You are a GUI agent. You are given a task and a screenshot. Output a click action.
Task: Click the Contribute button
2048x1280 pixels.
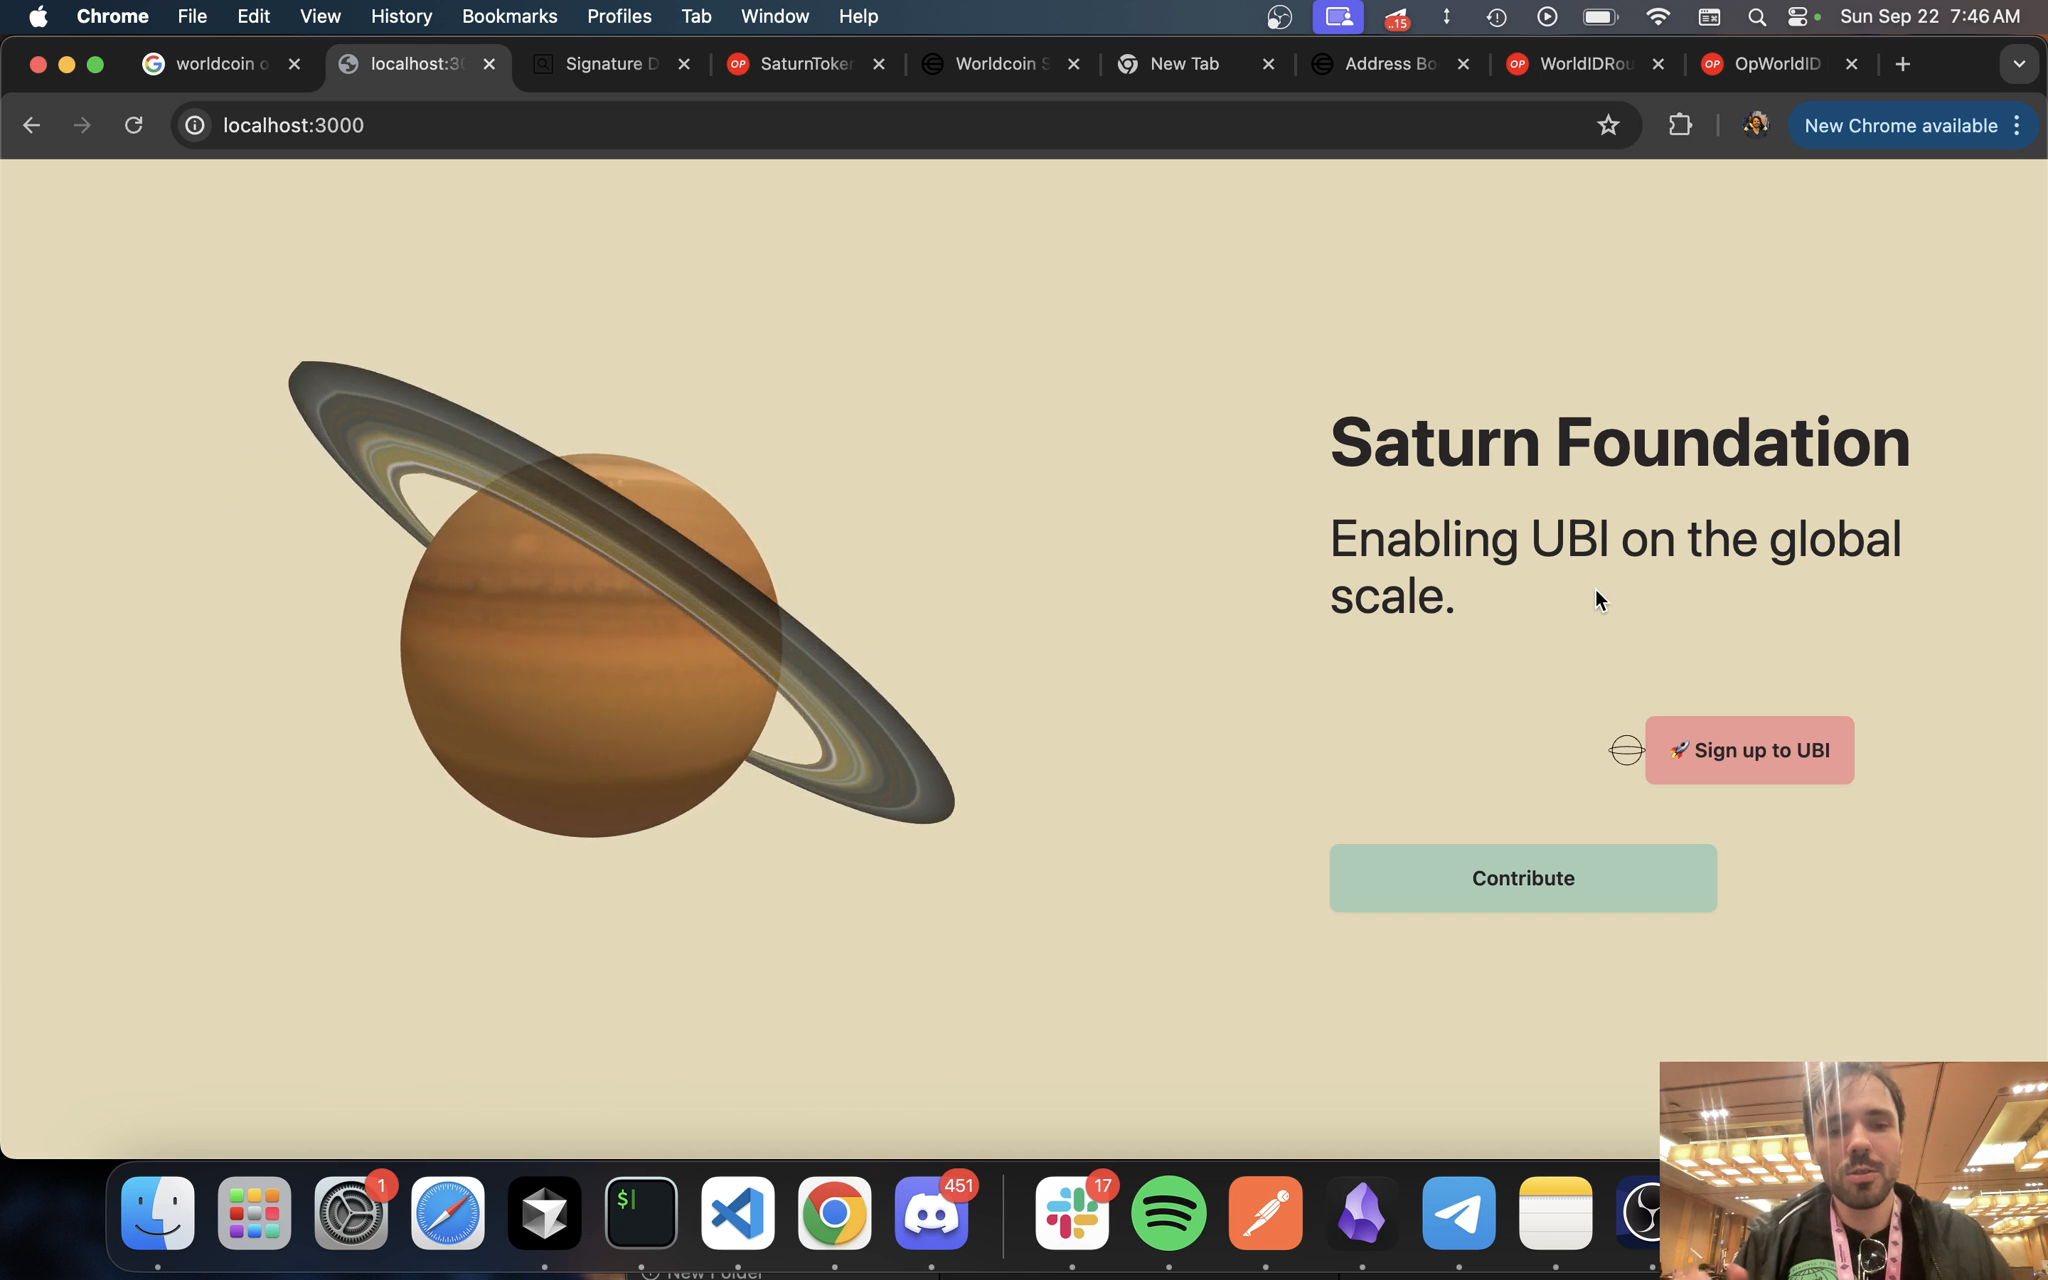pos(1523,878)
